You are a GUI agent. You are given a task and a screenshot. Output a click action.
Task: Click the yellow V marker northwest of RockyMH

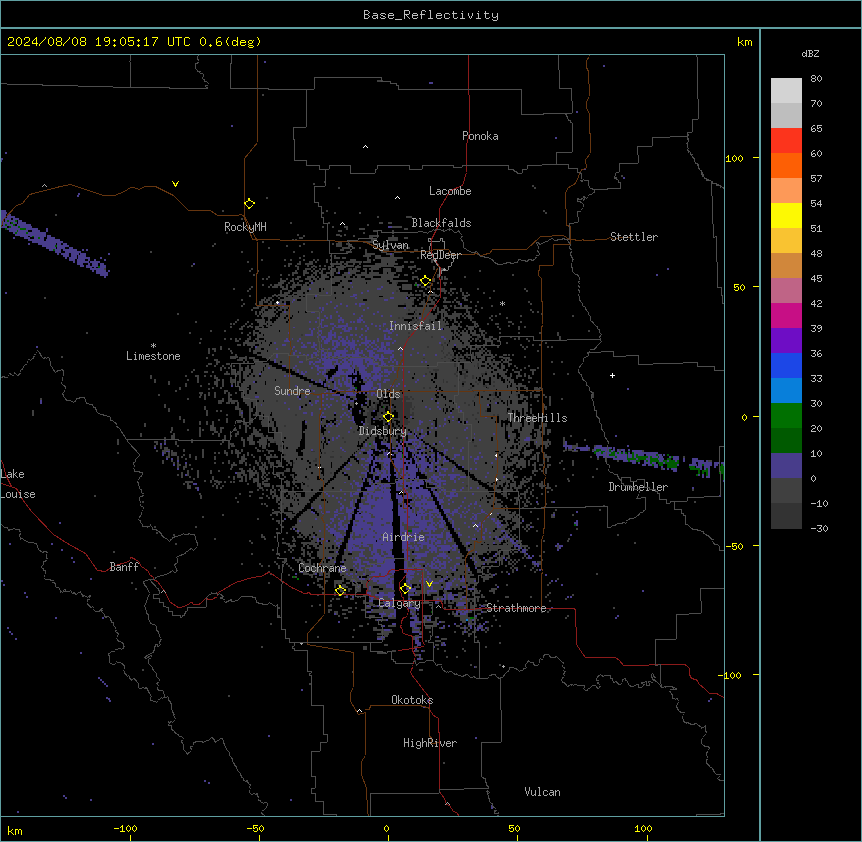pyautogui.click(x=175, y=184)
